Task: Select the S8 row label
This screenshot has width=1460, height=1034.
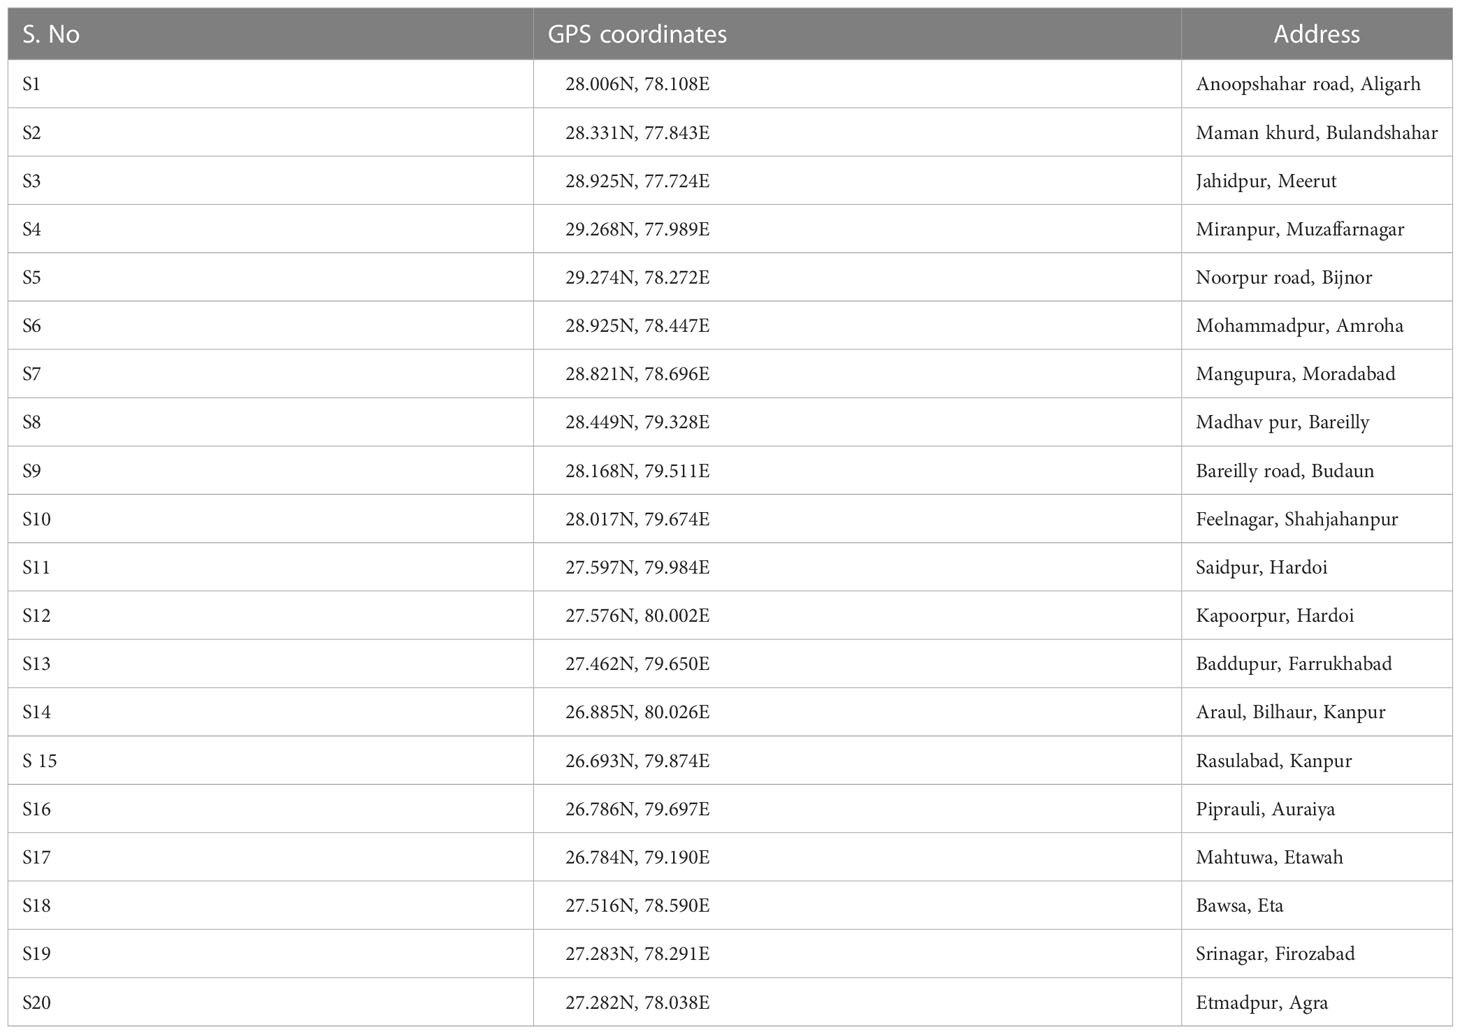Action: (x=32, y=422)
